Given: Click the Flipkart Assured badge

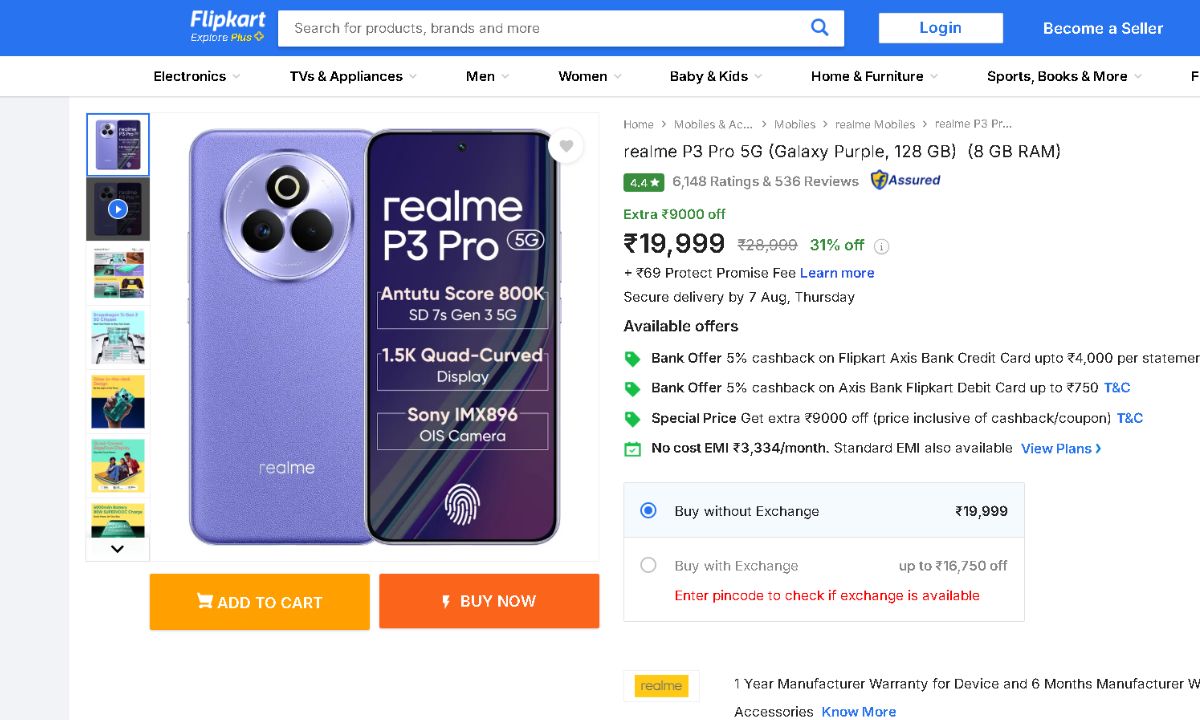Looking at the screenshot, I should coord(905,181).
